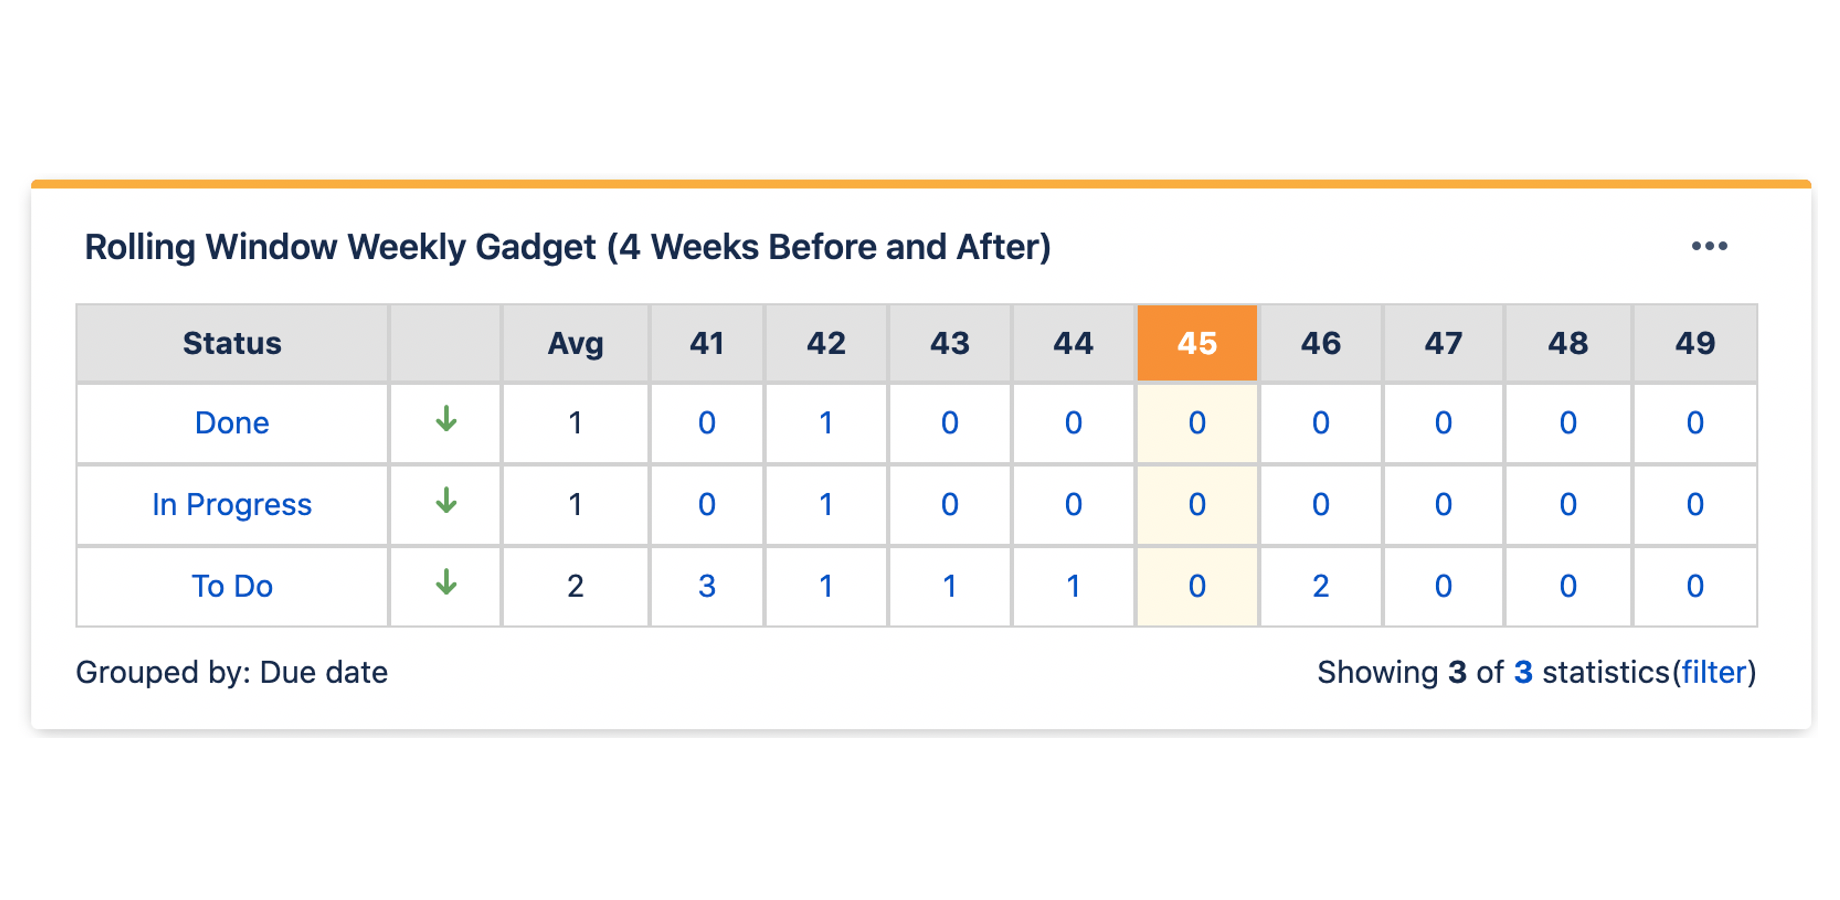Click the Avg column header
This screenshot has width=1840, height=900.
[x=575, y=344]
